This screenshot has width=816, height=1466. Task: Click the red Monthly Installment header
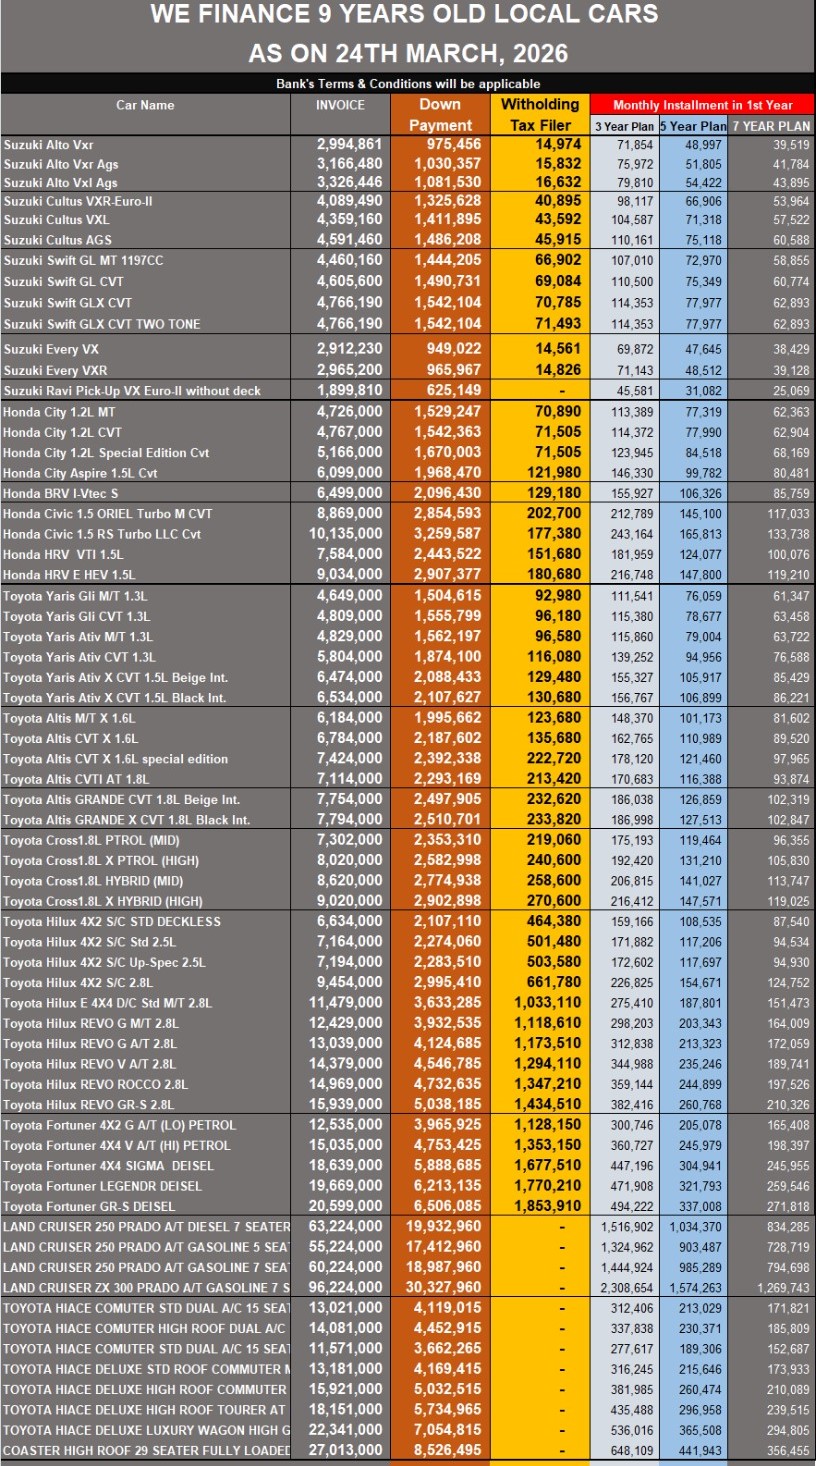[702, 105]
